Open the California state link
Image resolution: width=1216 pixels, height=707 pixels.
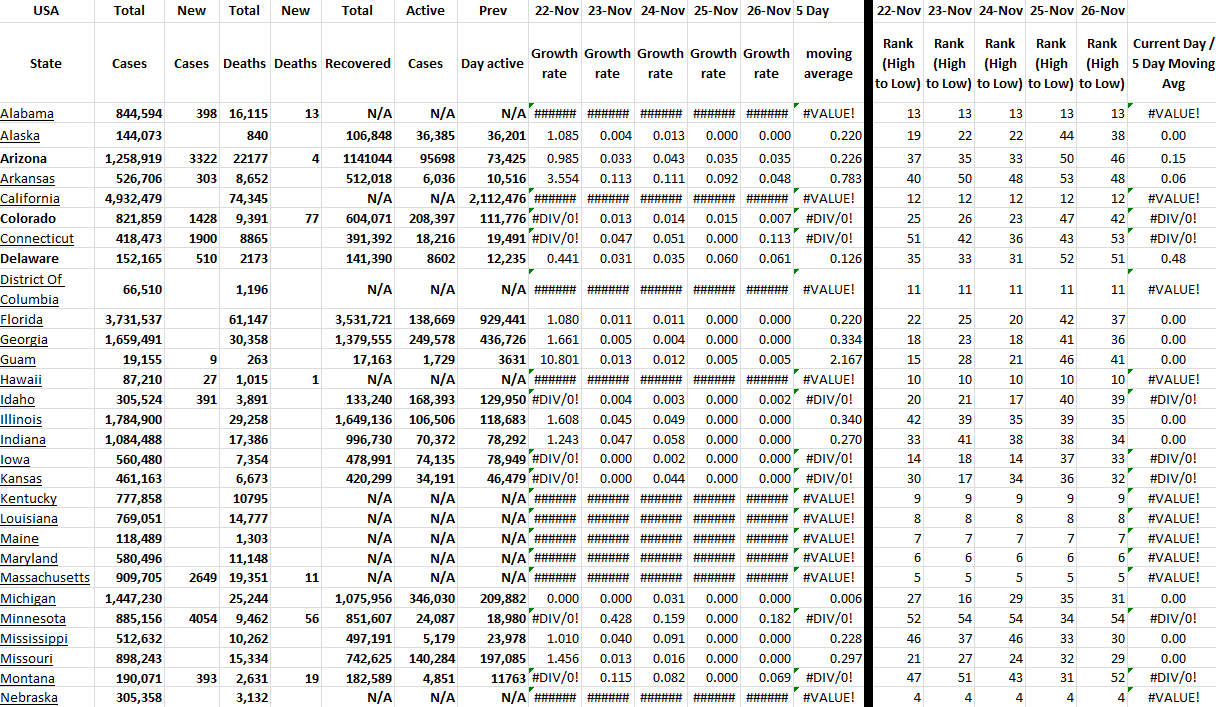click(x=30, y=199)
